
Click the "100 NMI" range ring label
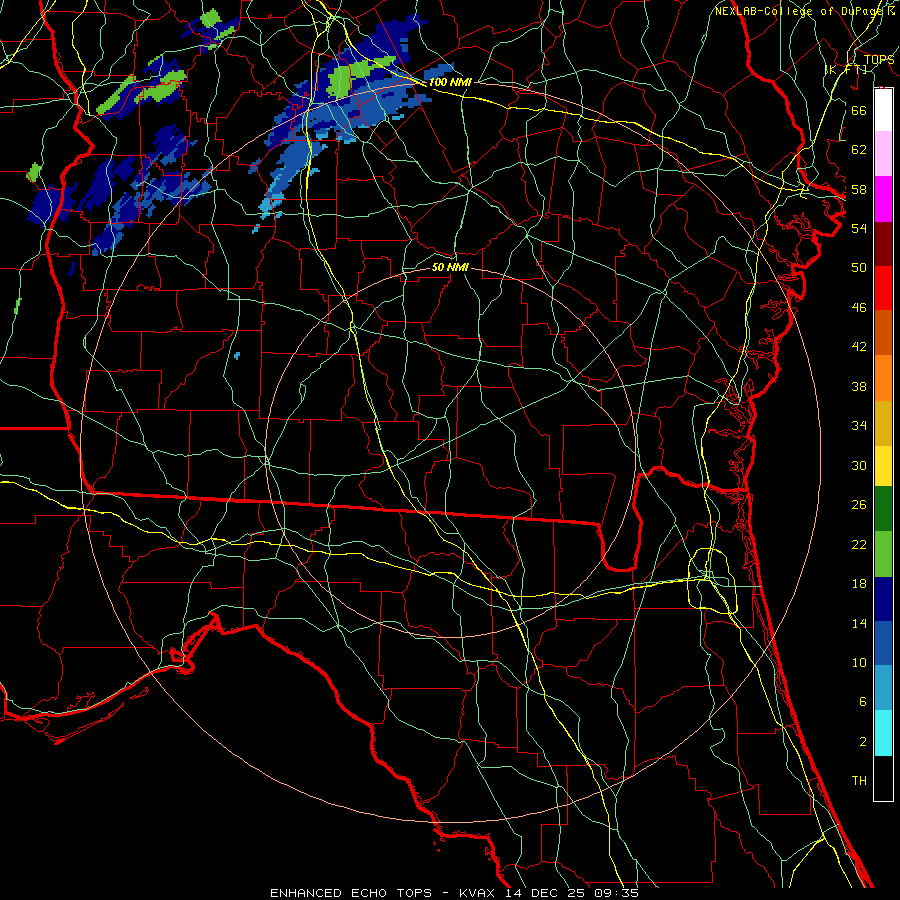450,82
